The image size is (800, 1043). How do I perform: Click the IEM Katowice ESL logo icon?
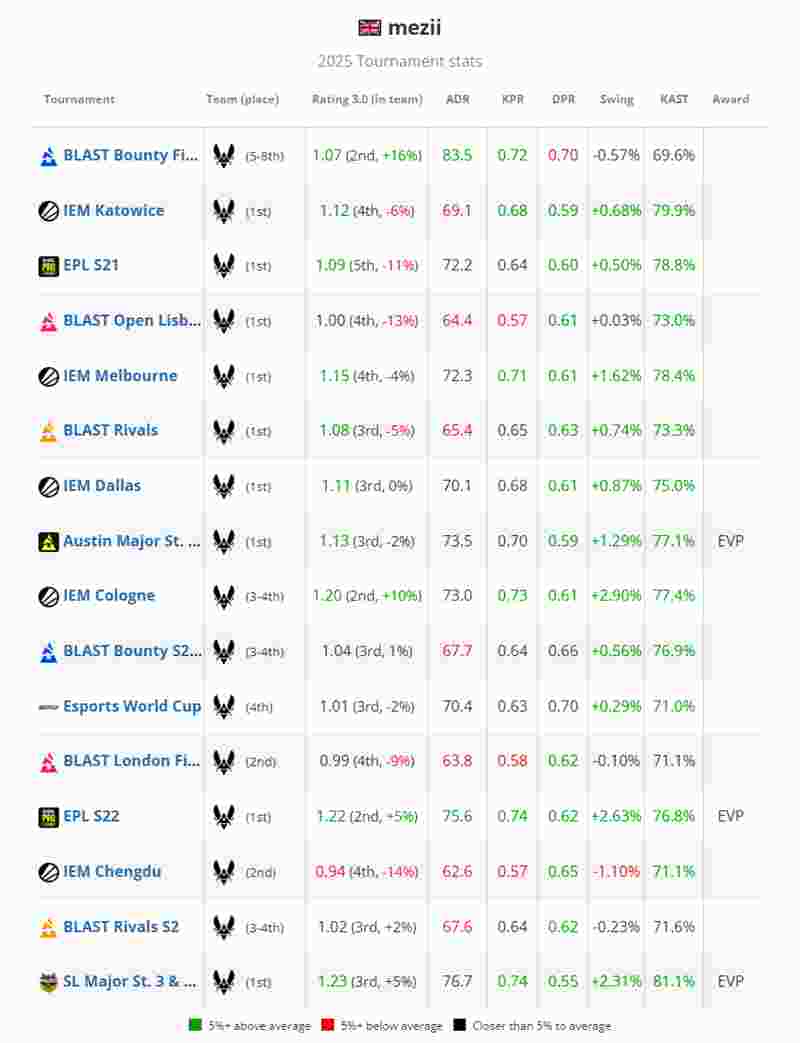(48, 211)
